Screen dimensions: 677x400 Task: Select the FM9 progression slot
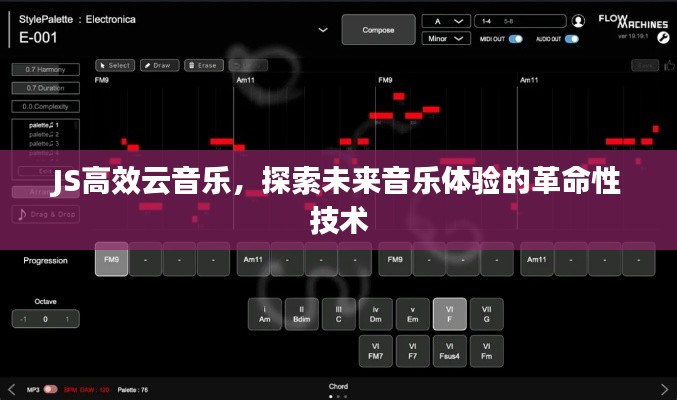click(x=111, y=260)
